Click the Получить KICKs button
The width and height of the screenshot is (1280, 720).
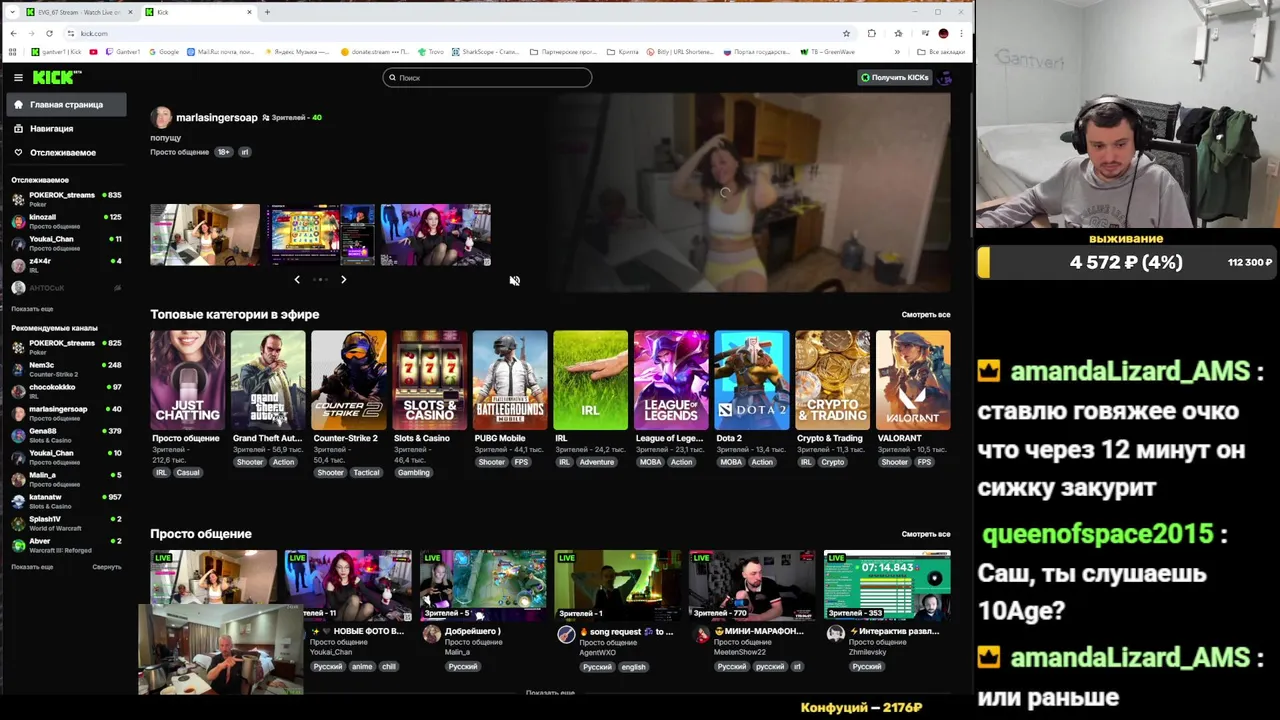895,77
